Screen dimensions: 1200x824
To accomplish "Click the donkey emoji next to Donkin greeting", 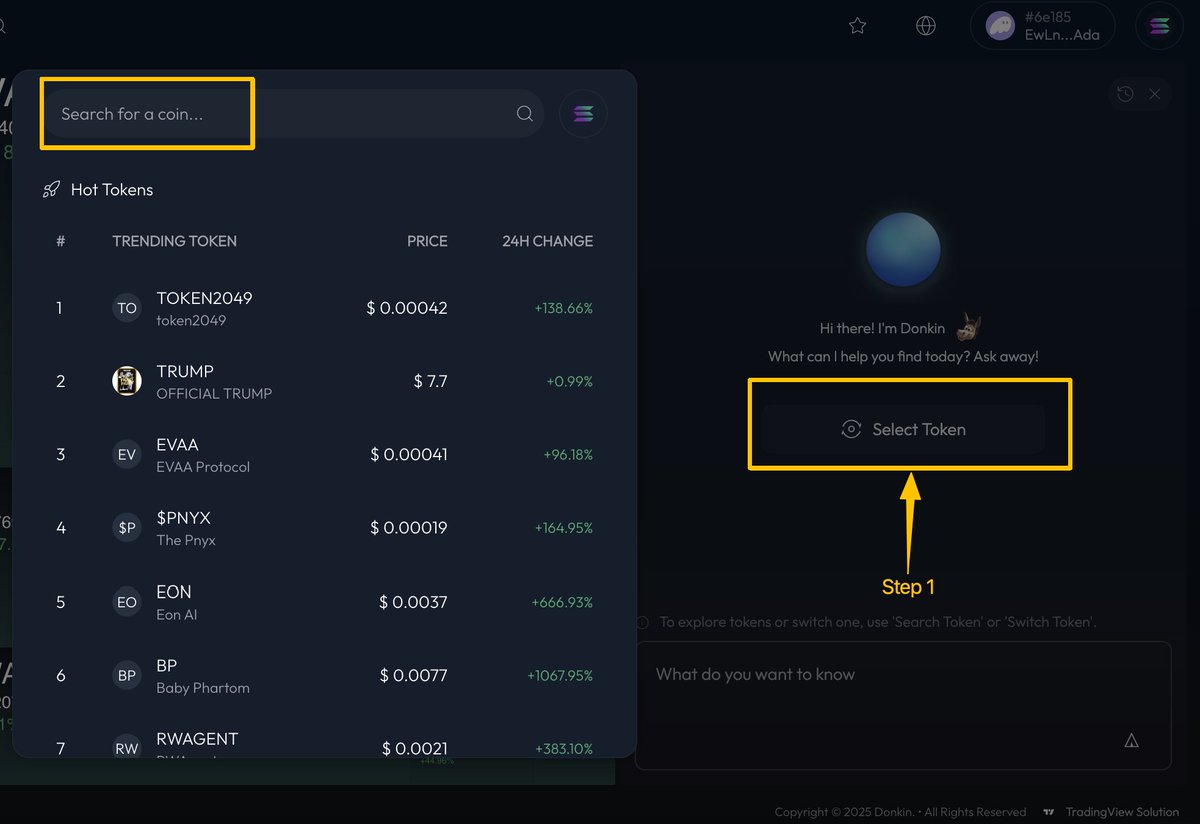I will tap(968, 327).
